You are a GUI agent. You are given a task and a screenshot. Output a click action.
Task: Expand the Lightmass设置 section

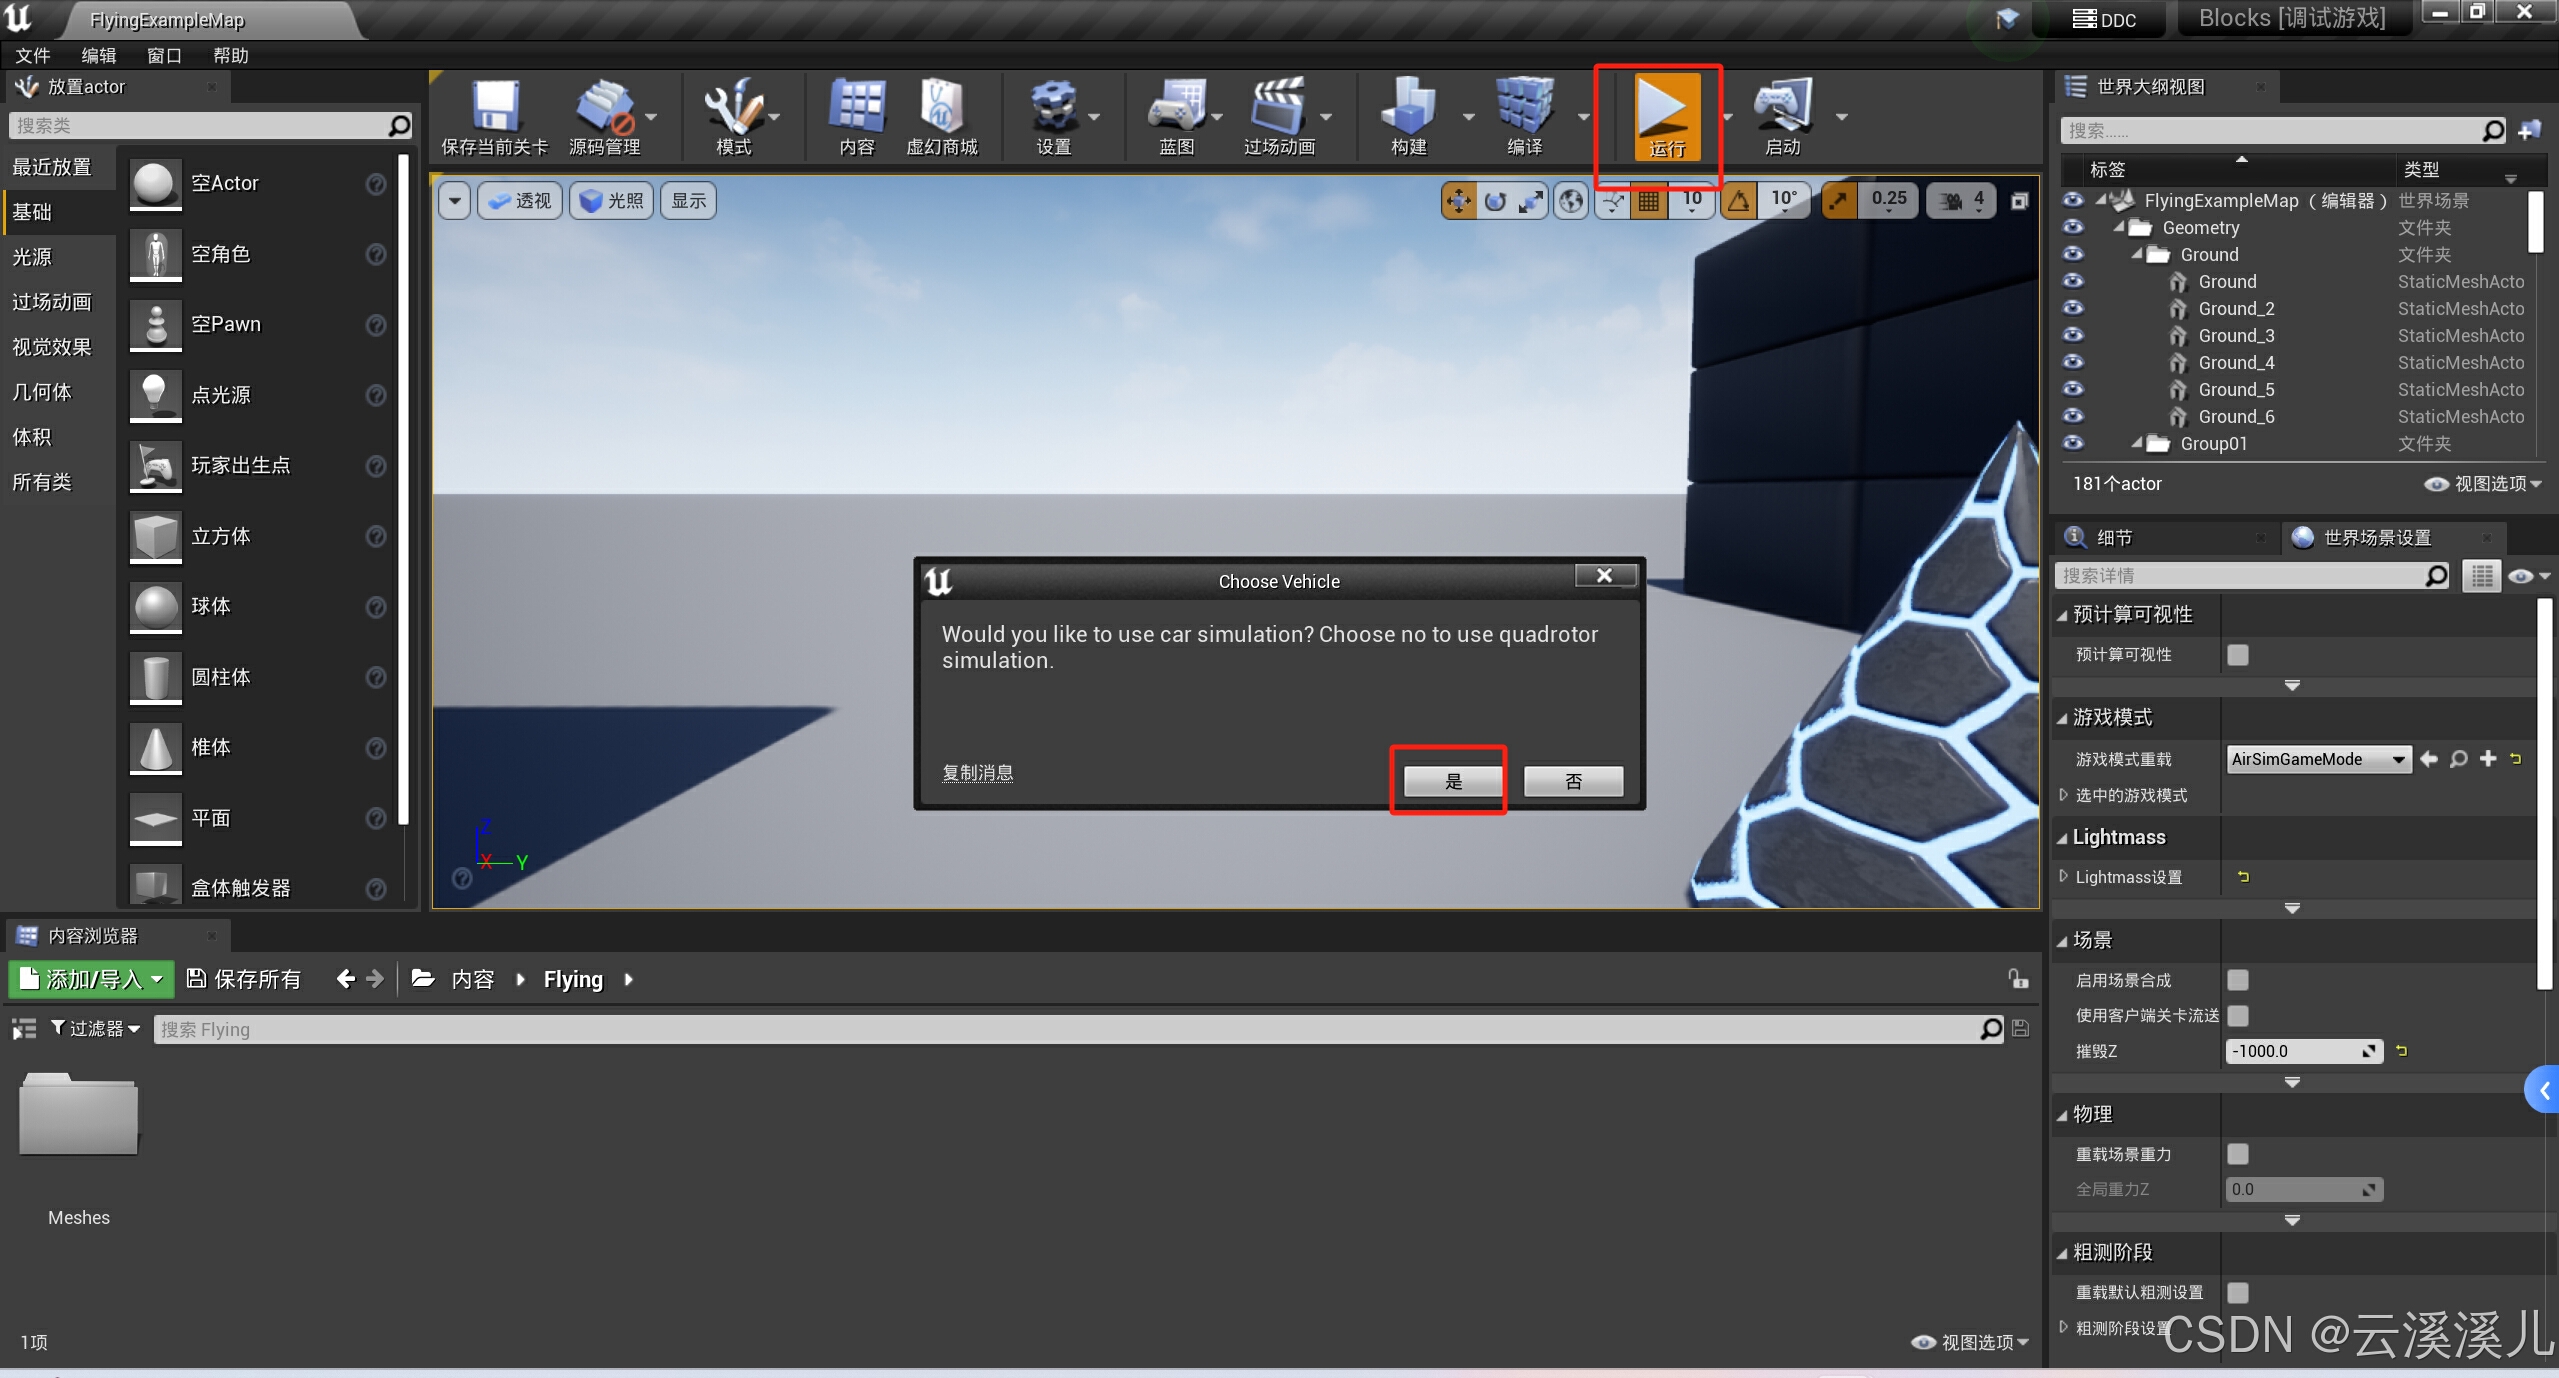click(2064, 877)
